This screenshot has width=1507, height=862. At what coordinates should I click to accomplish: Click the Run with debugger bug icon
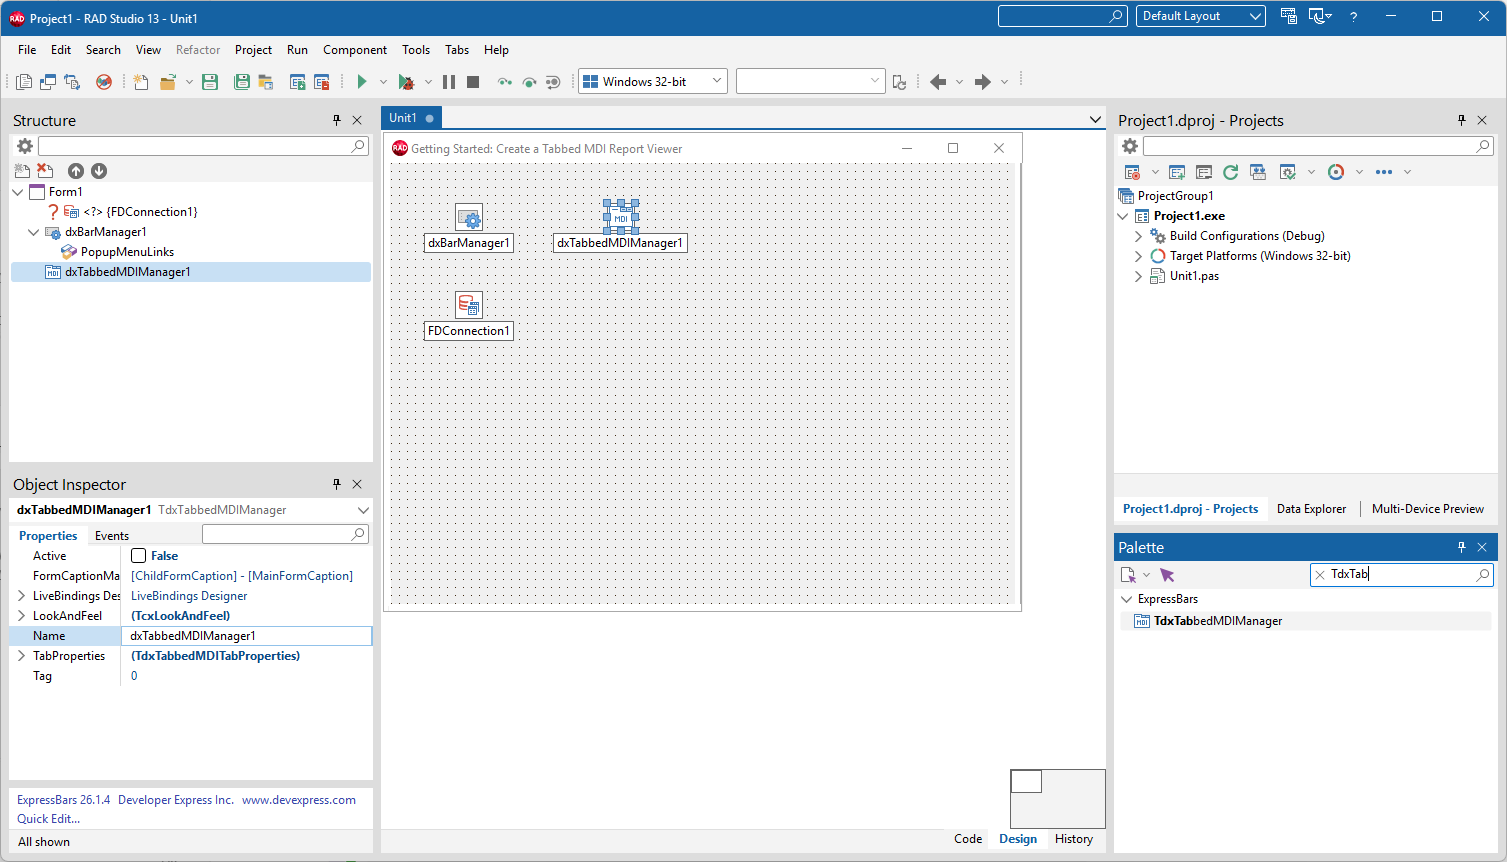(x=406, y=82)
